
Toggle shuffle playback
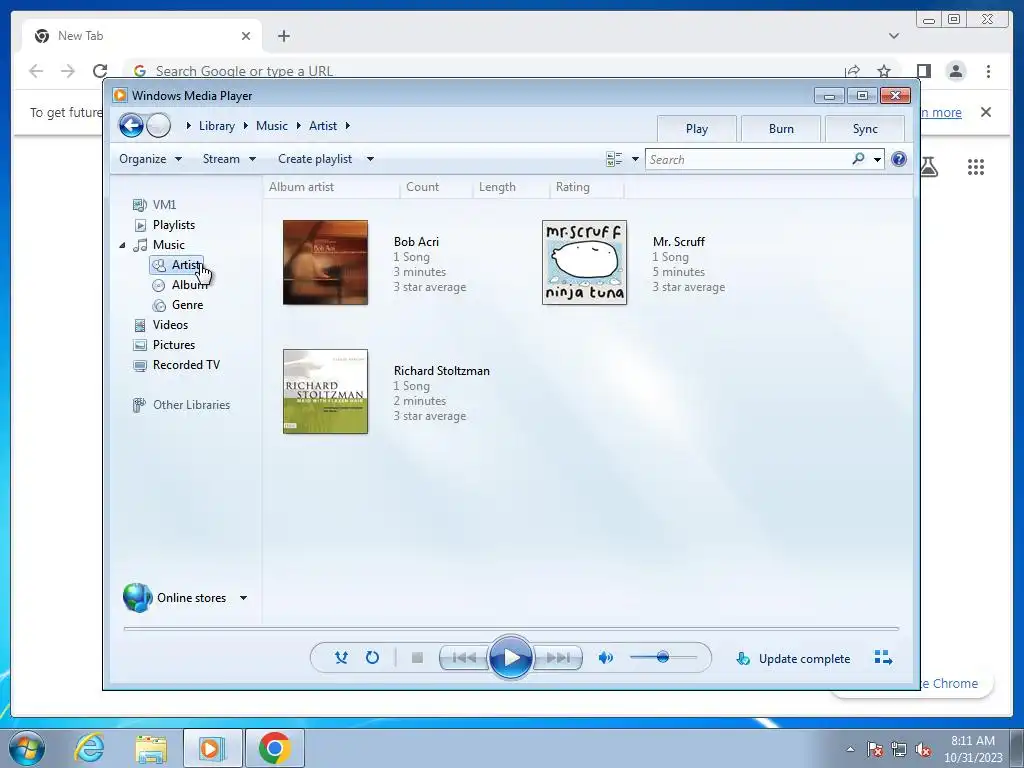[x=341, y=658]
